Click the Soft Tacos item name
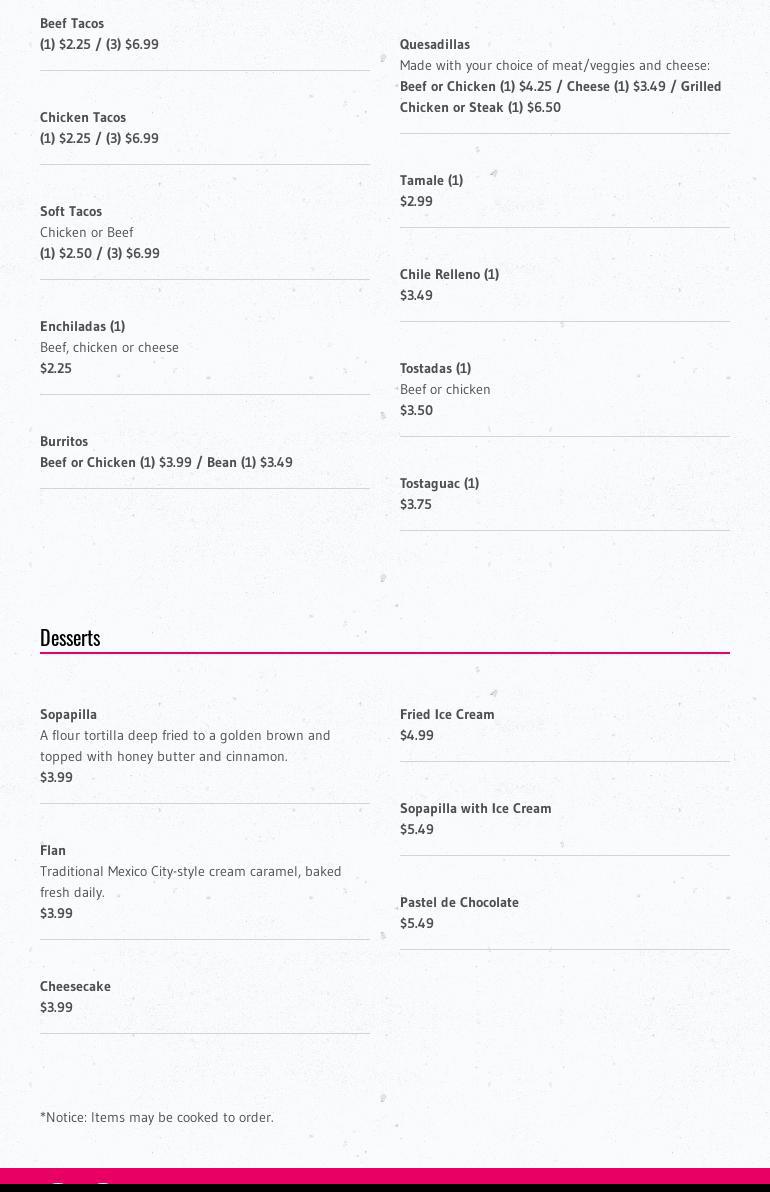Image resolution: width=770 pixels, height=1192 pixels. pos(71,211)
